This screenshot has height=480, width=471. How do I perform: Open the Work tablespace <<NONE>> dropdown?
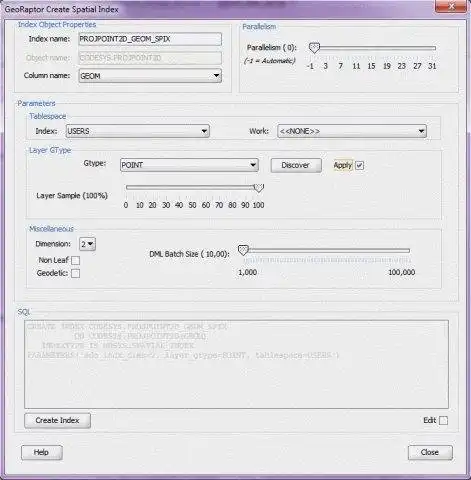pos(352,131)
